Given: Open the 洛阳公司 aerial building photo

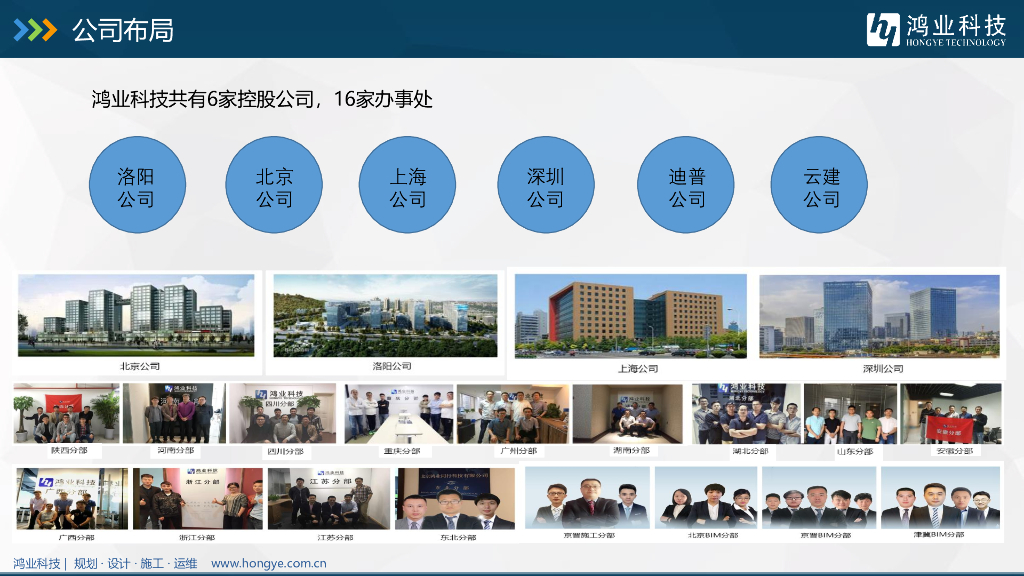Looking at the screenshot, I should pyautogui.click(x=385, y=315).
